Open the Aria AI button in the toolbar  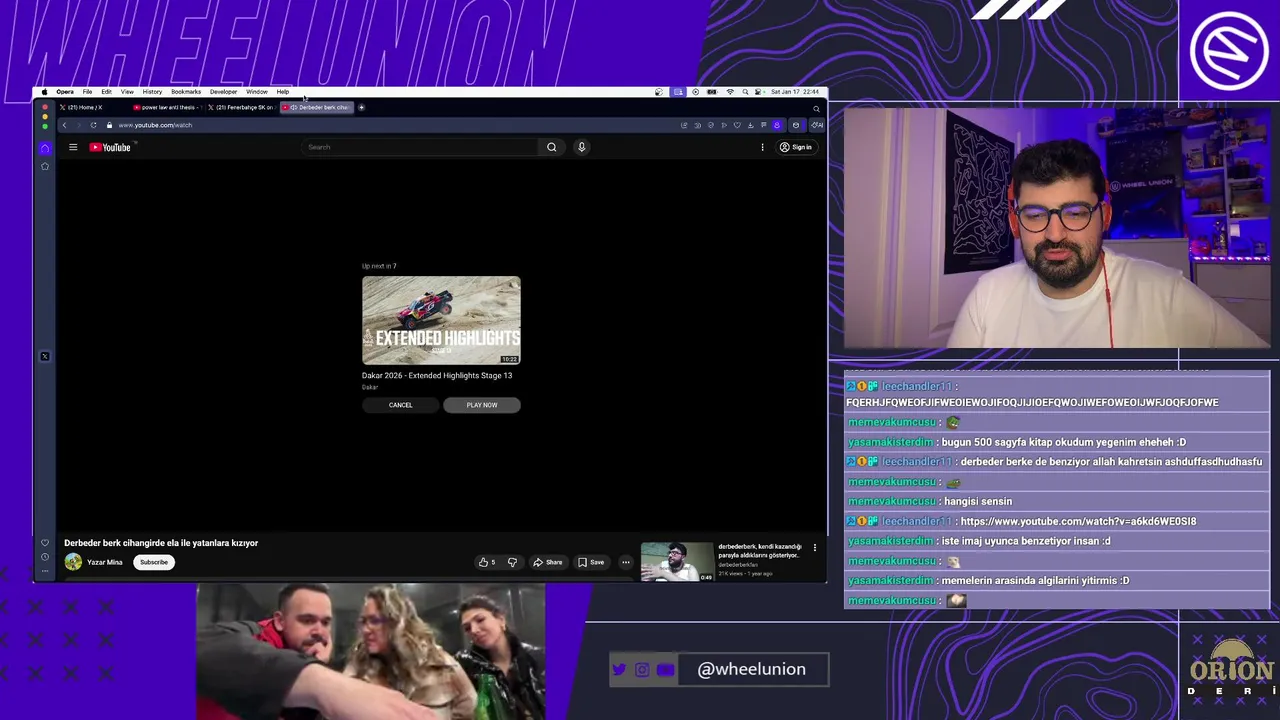click(x=817, y=125)
